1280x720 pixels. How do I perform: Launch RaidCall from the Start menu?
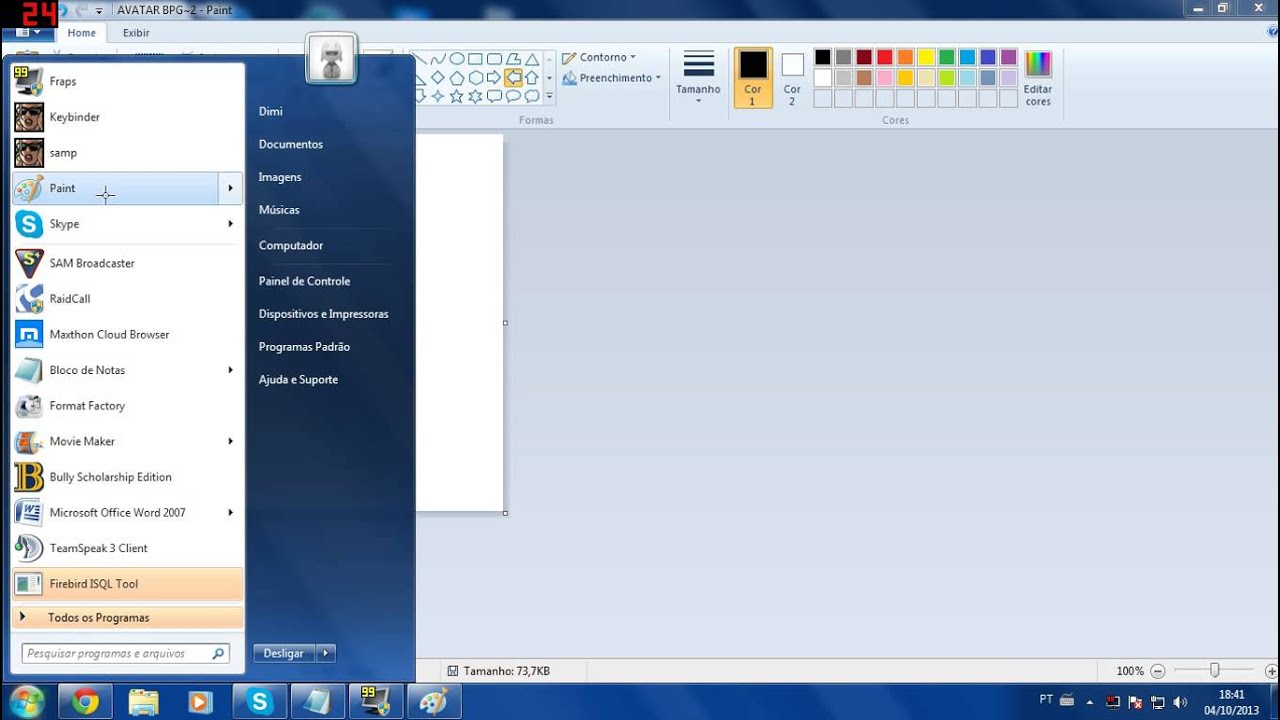tap(127, 299)
